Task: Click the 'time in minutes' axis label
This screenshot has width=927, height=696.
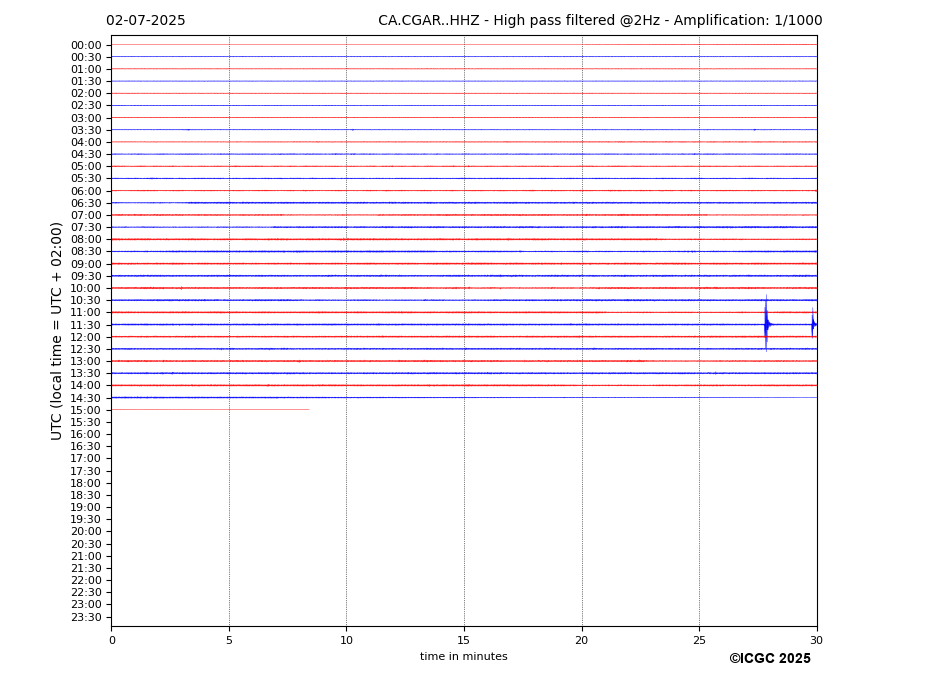Action: 464,656
